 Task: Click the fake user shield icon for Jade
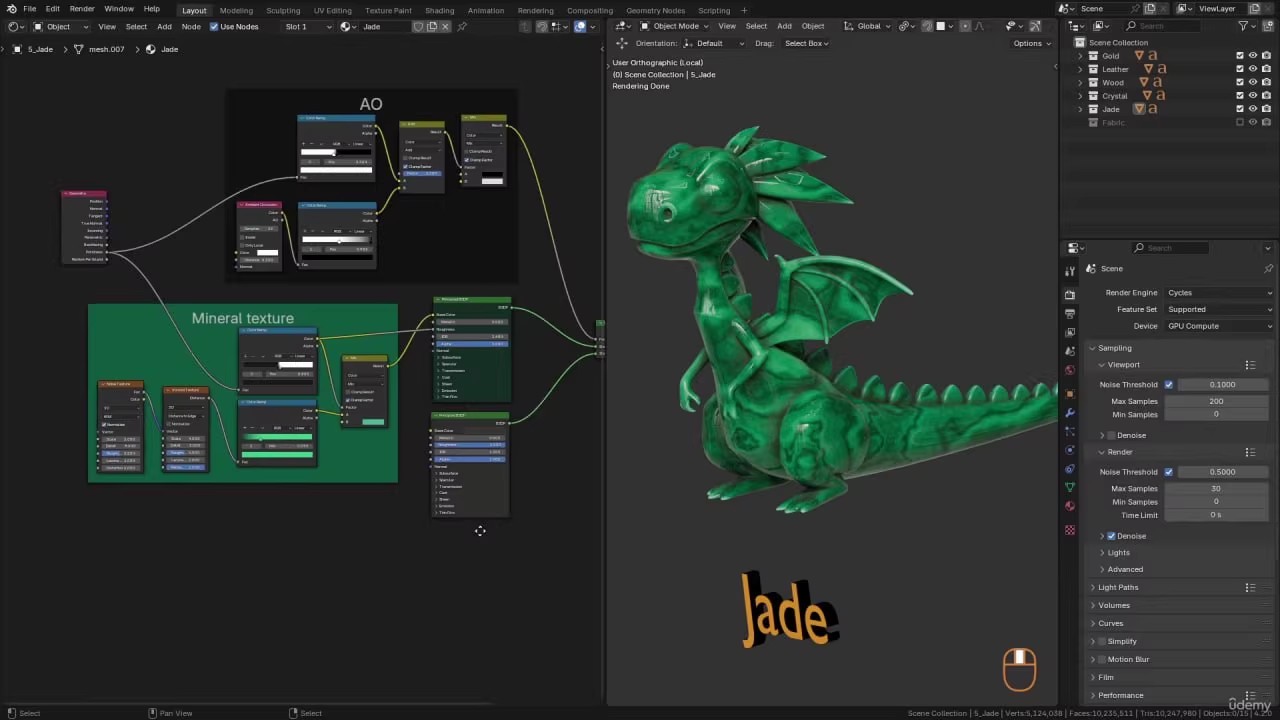click(x=417, y=27)
